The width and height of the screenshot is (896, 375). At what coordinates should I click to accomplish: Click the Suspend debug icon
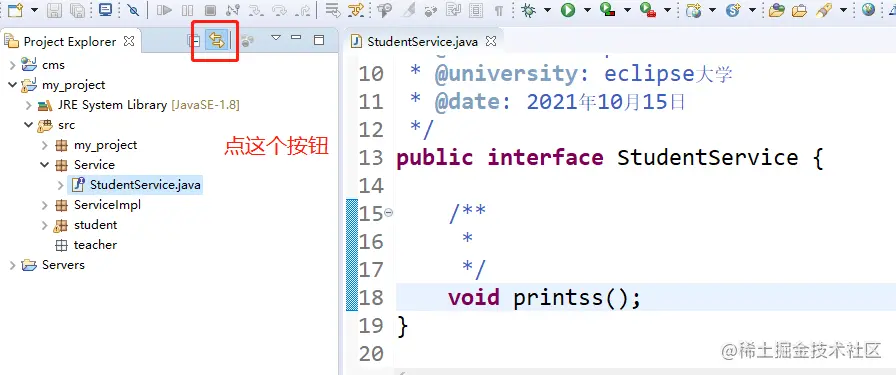coord(187,10)
